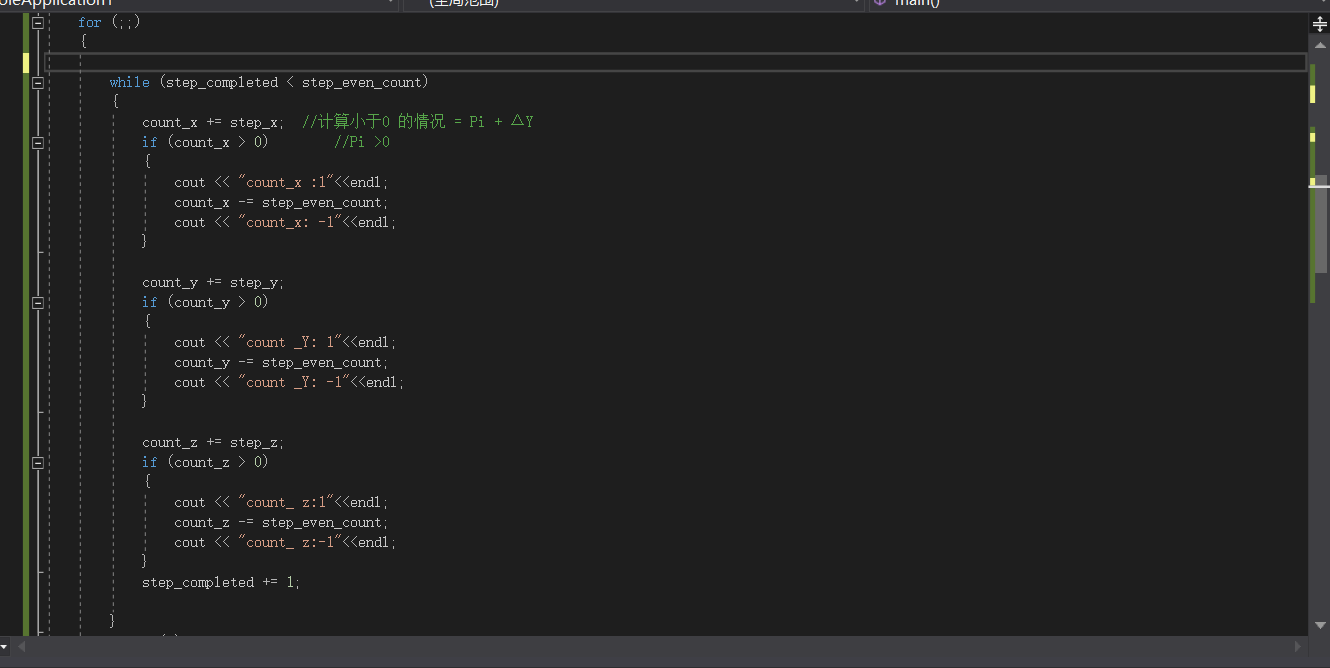Click the 'while' keyword
Image resolution: width=1330 pixels, height=668 pixels.
click(x=130, y=83)
